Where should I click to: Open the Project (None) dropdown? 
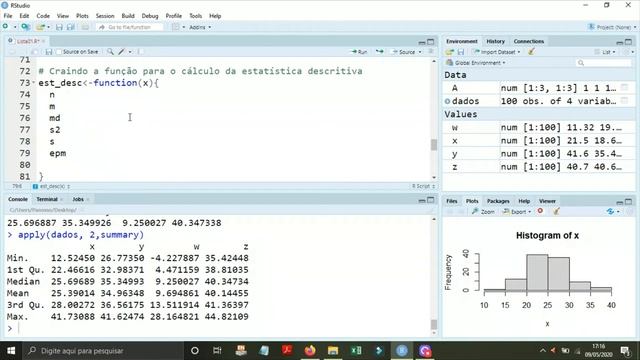point(612,27)
